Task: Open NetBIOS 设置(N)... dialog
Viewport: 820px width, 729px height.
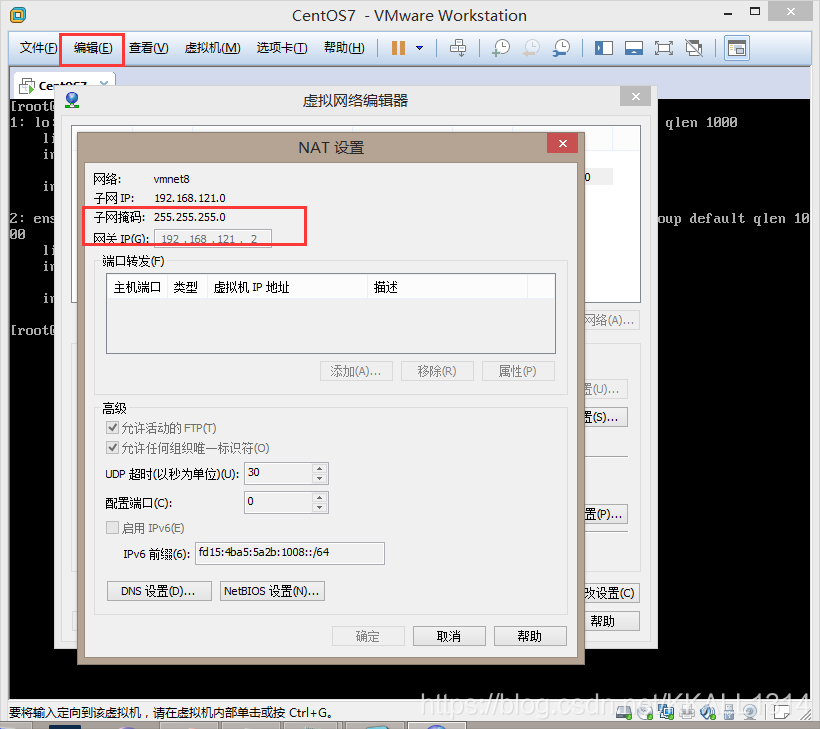Action: 272,591
